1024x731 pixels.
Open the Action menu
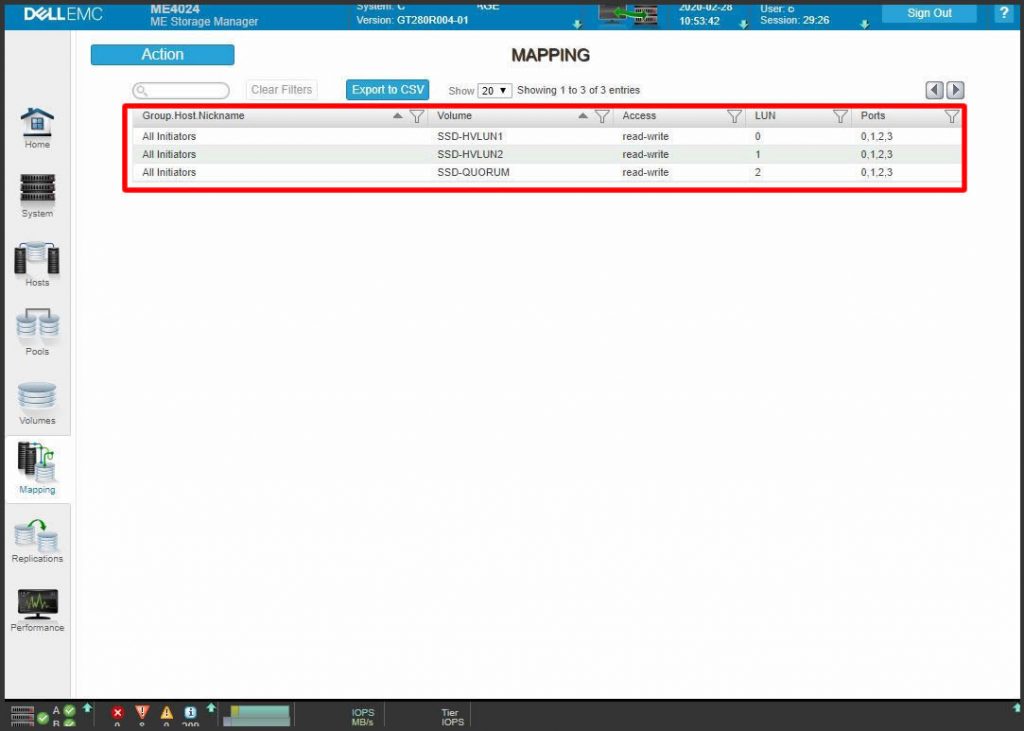click(163, 55)
